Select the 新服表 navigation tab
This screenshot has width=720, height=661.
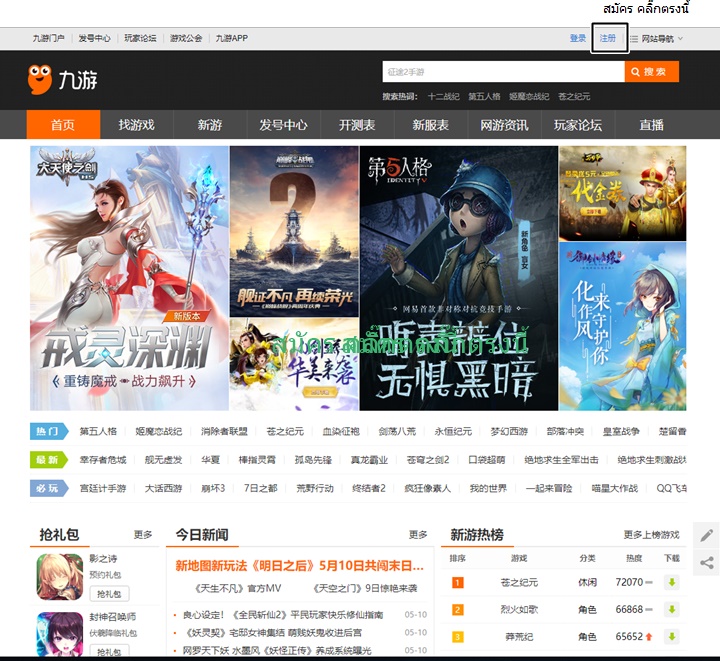[430, 124]
